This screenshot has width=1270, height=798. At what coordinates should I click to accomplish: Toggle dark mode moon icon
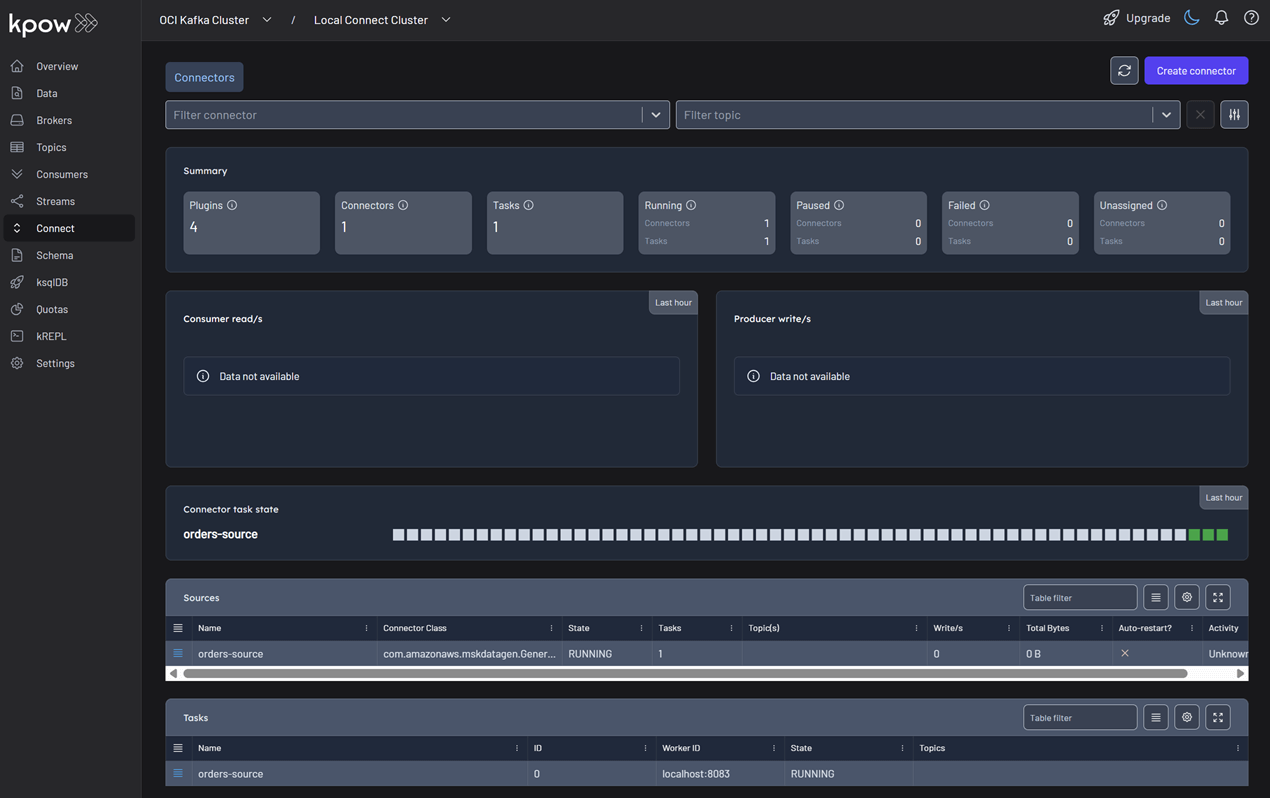(1191, 18)
